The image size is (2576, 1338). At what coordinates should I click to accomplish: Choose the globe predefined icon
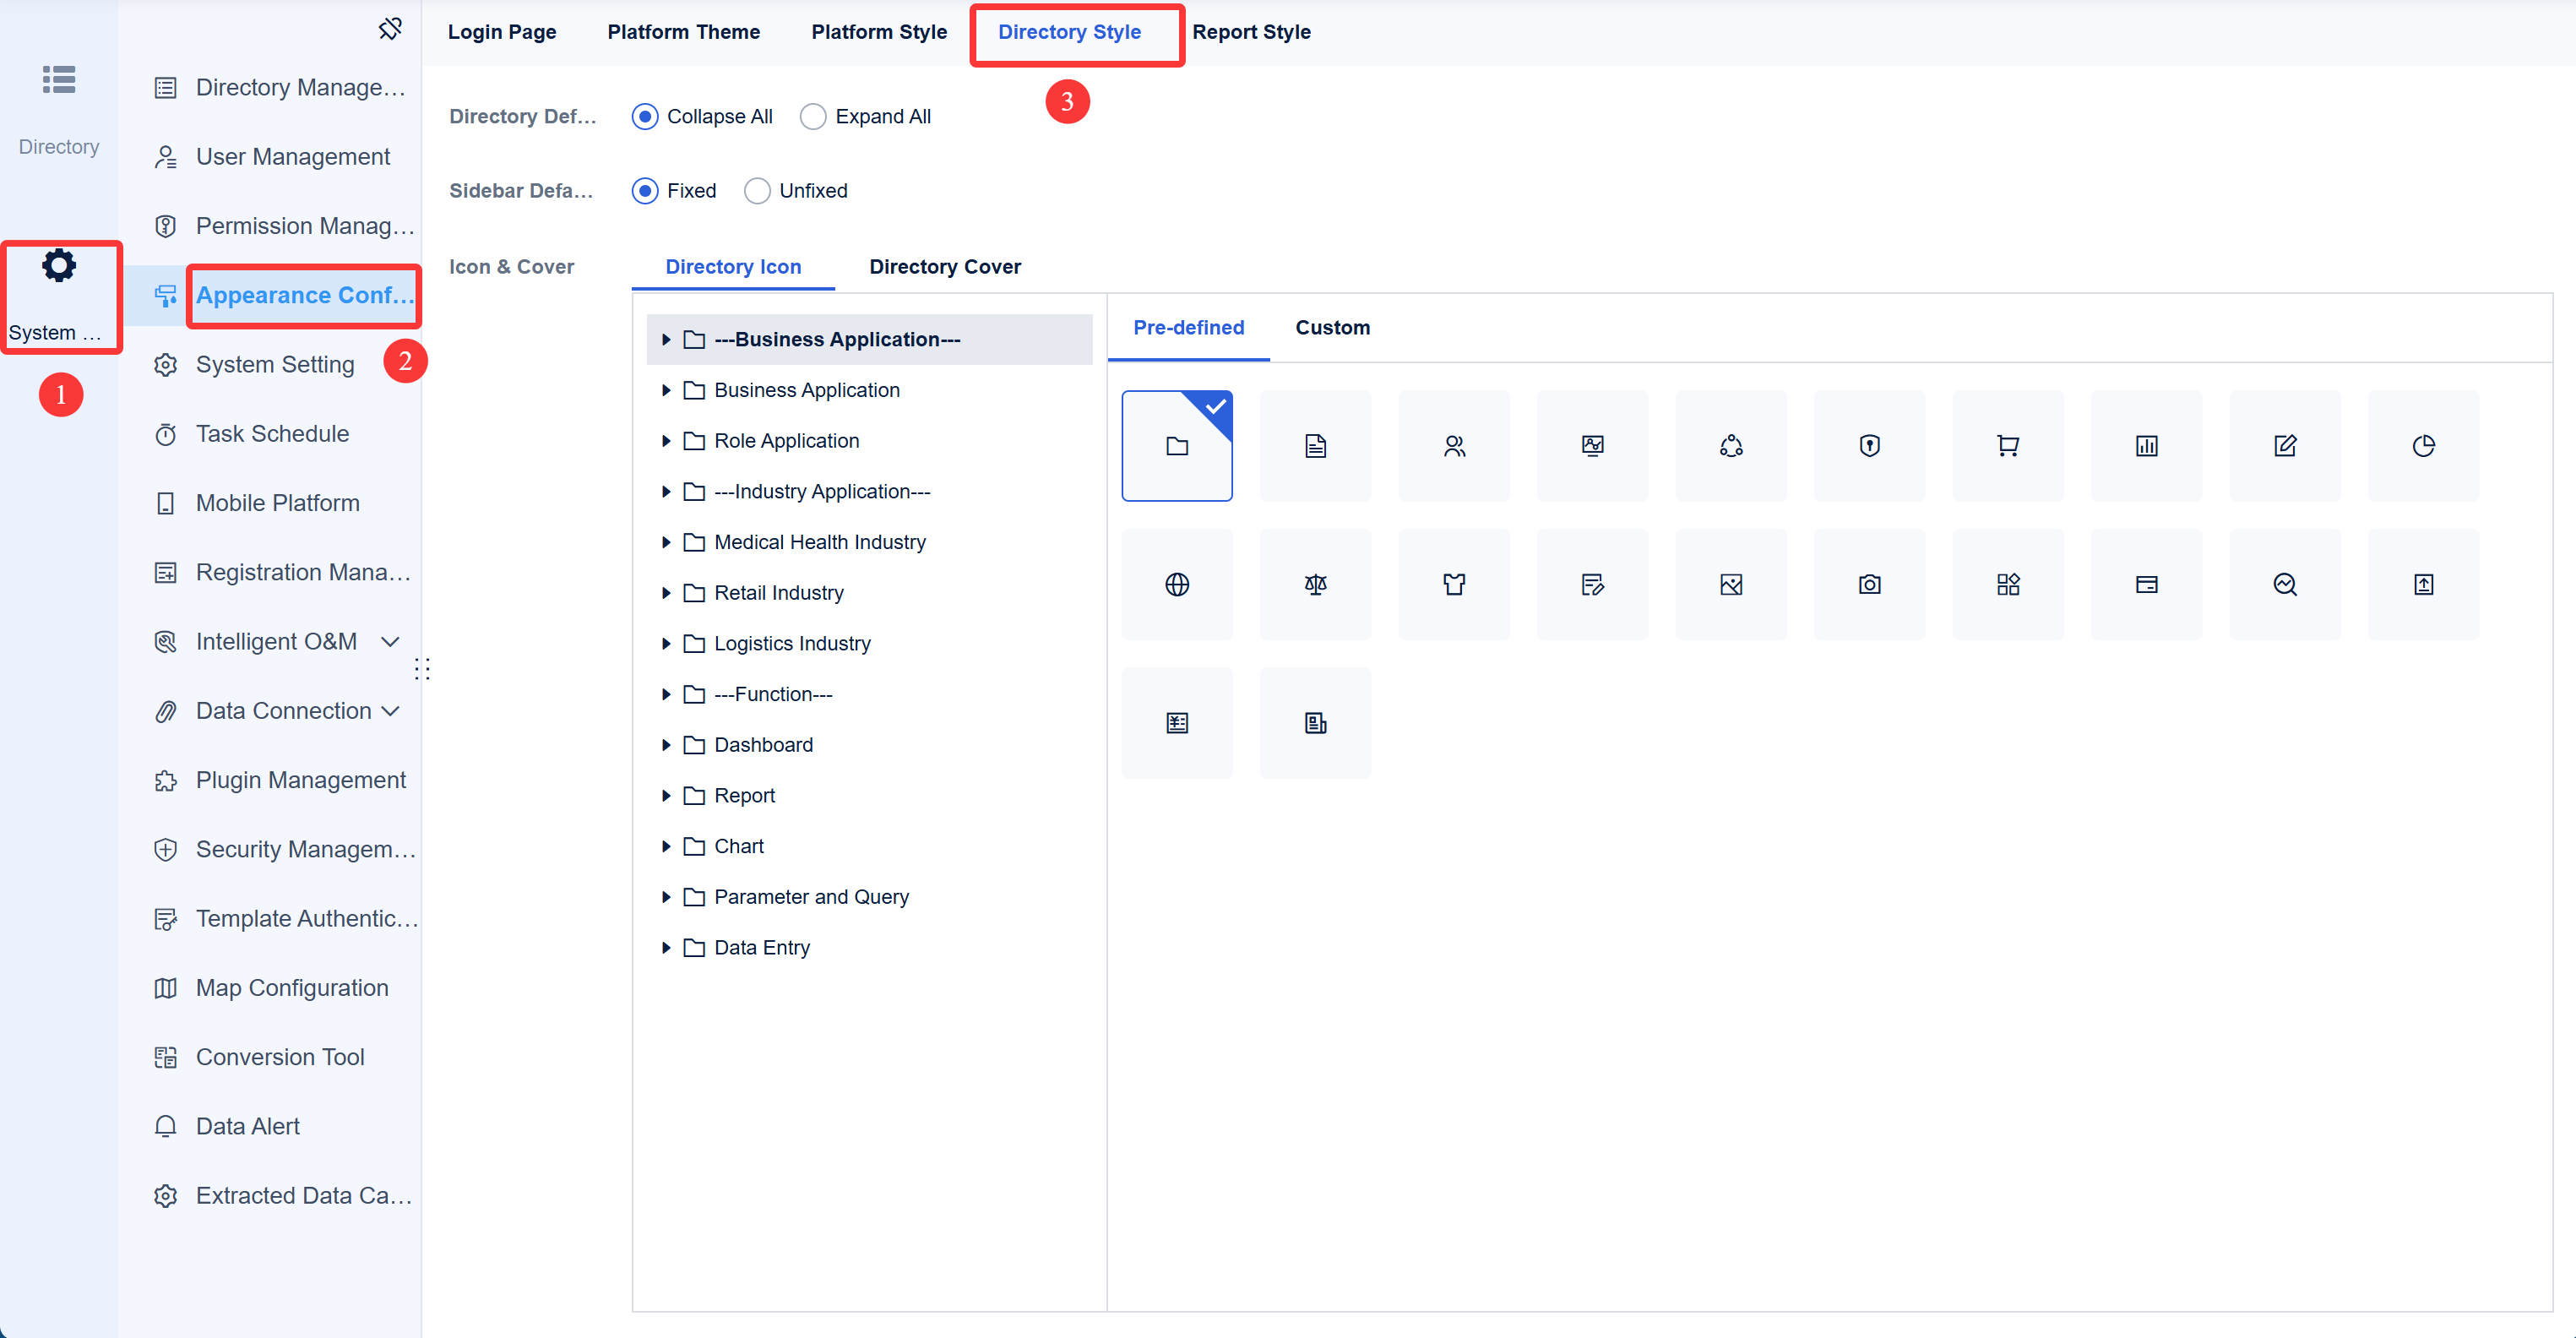pyautogui.click(x=1177, y=584)
